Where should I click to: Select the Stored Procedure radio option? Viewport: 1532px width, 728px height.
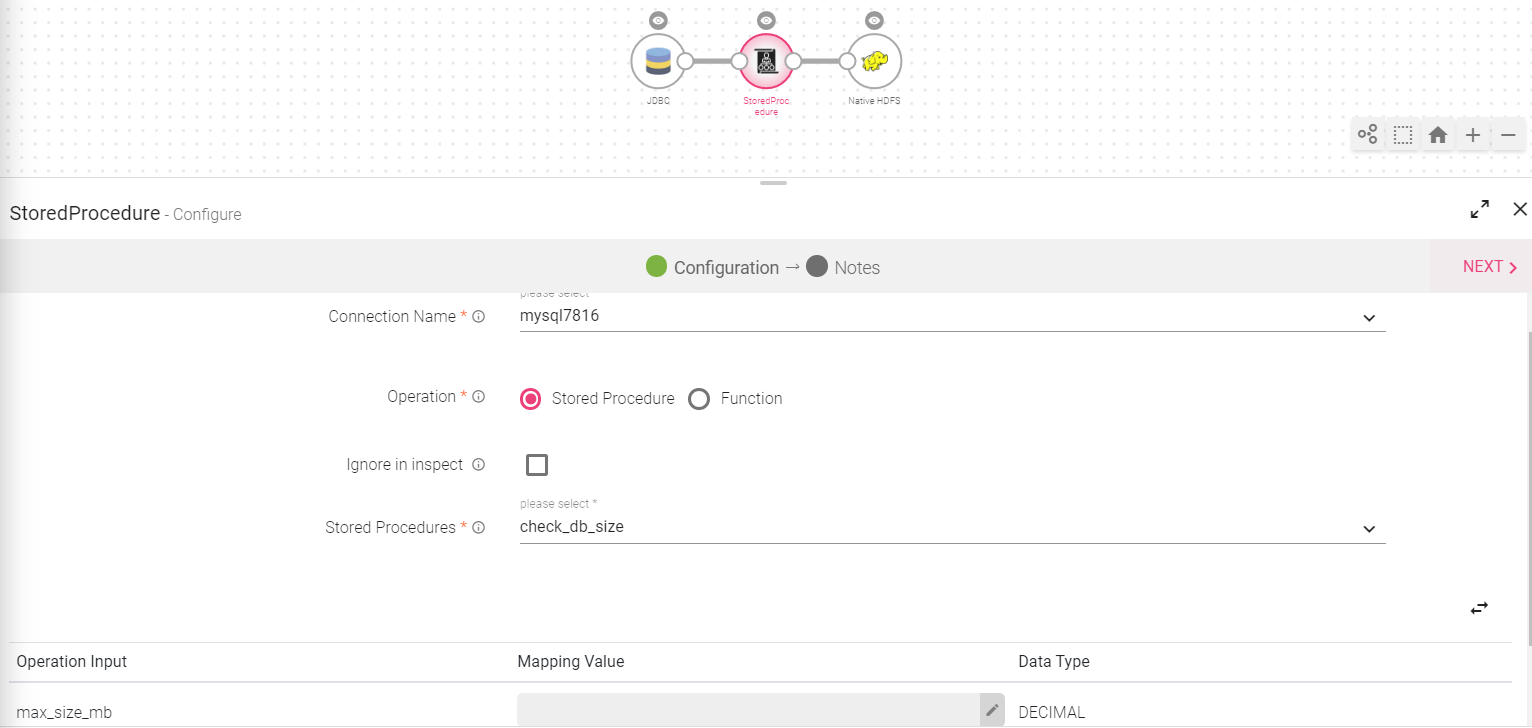click(530, 398)
